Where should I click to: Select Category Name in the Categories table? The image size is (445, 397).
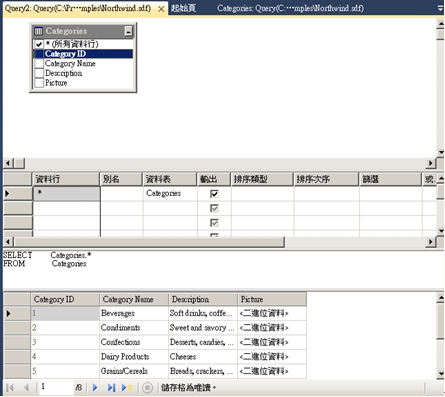(70, 64)
